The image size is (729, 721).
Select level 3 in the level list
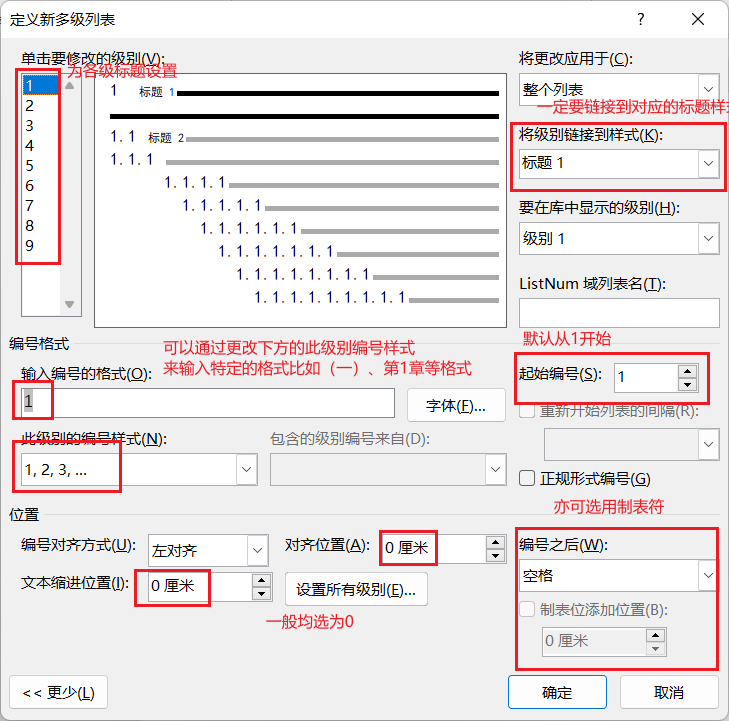tap(30, 125)
